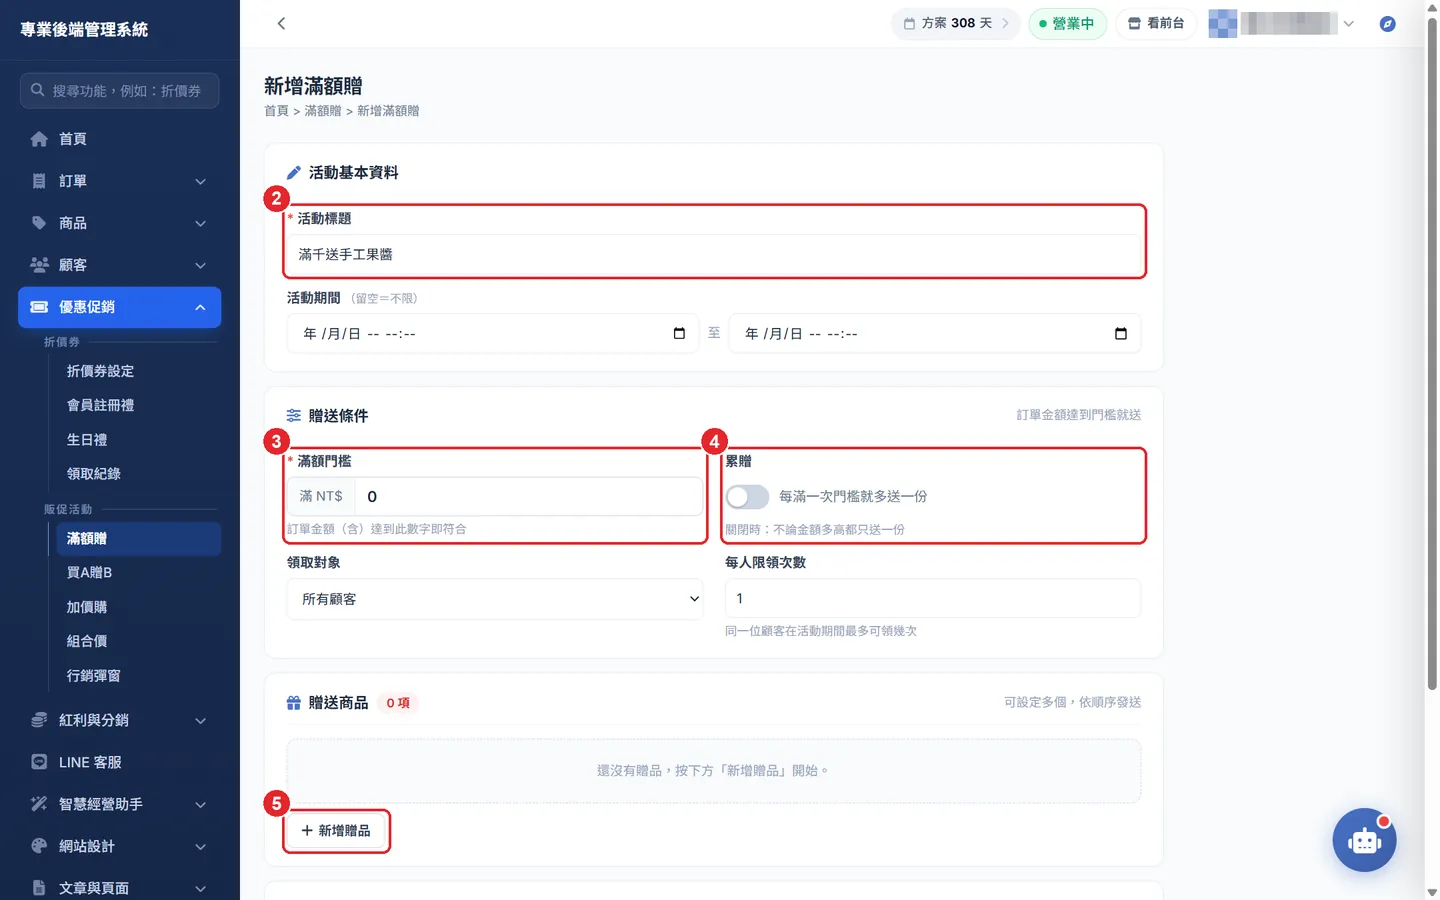Click the 看前台 button
The image size is (1440, 900).
coord(1156,23)
